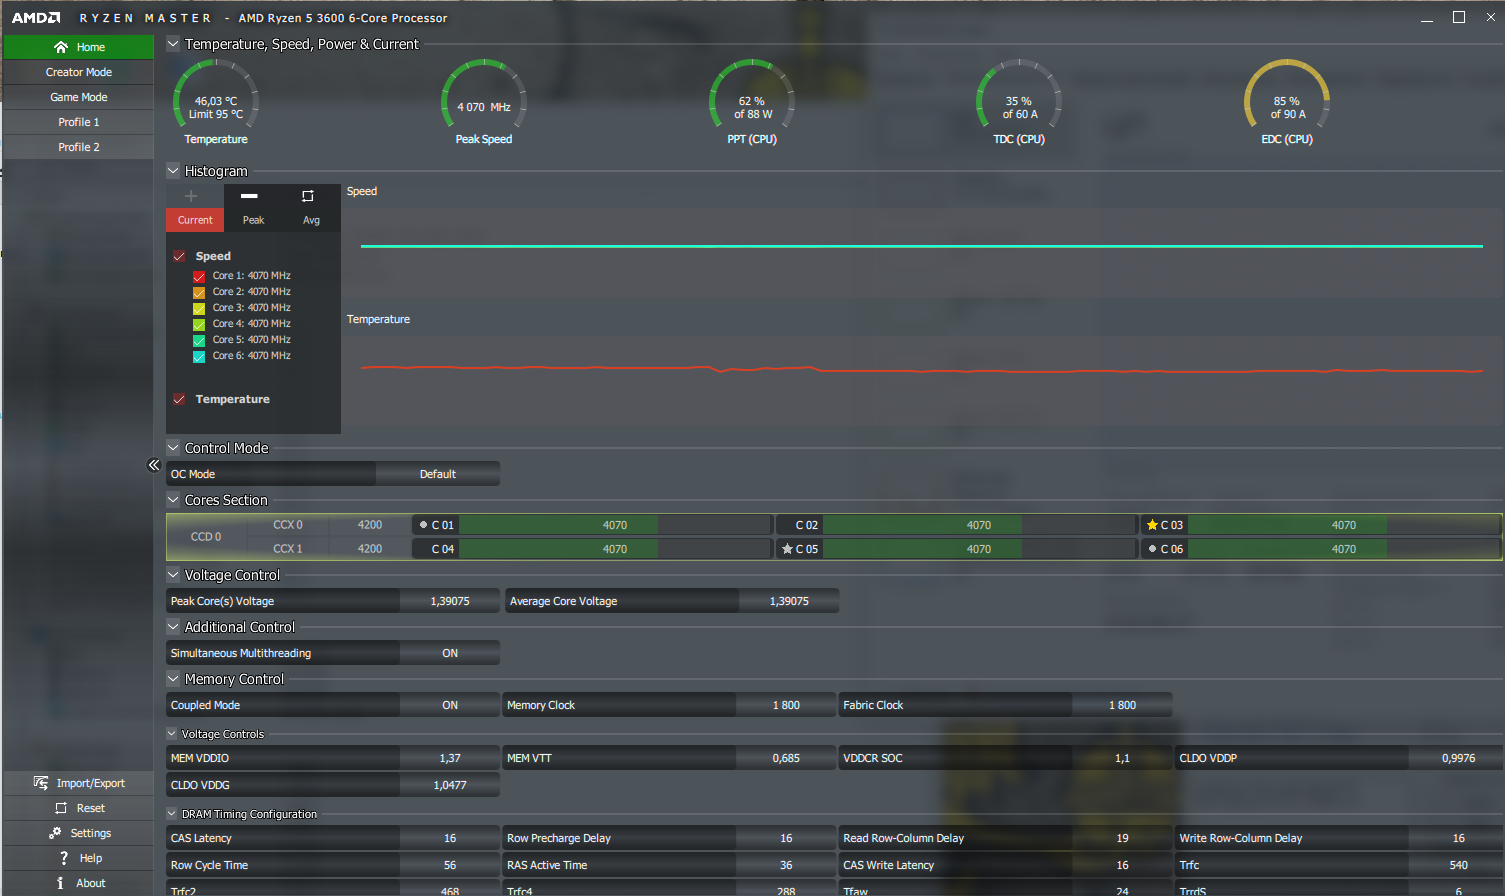
Task: Click the C 04 core speed bar
Action: (x=615, y=549)
